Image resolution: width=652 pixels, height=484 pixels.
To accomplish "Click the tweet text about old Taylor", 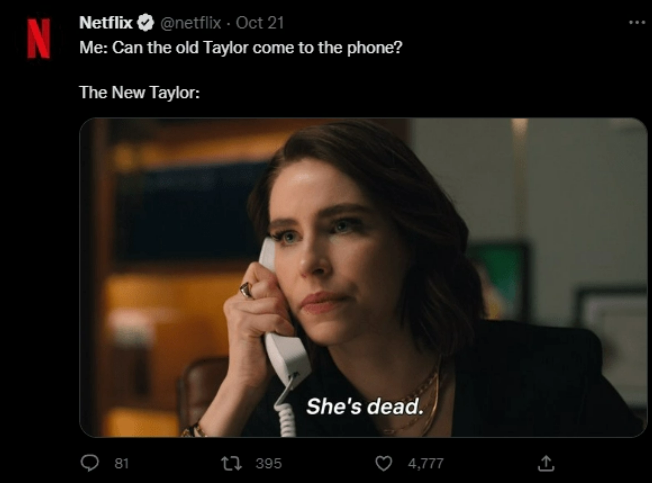I will coord(241,47).
